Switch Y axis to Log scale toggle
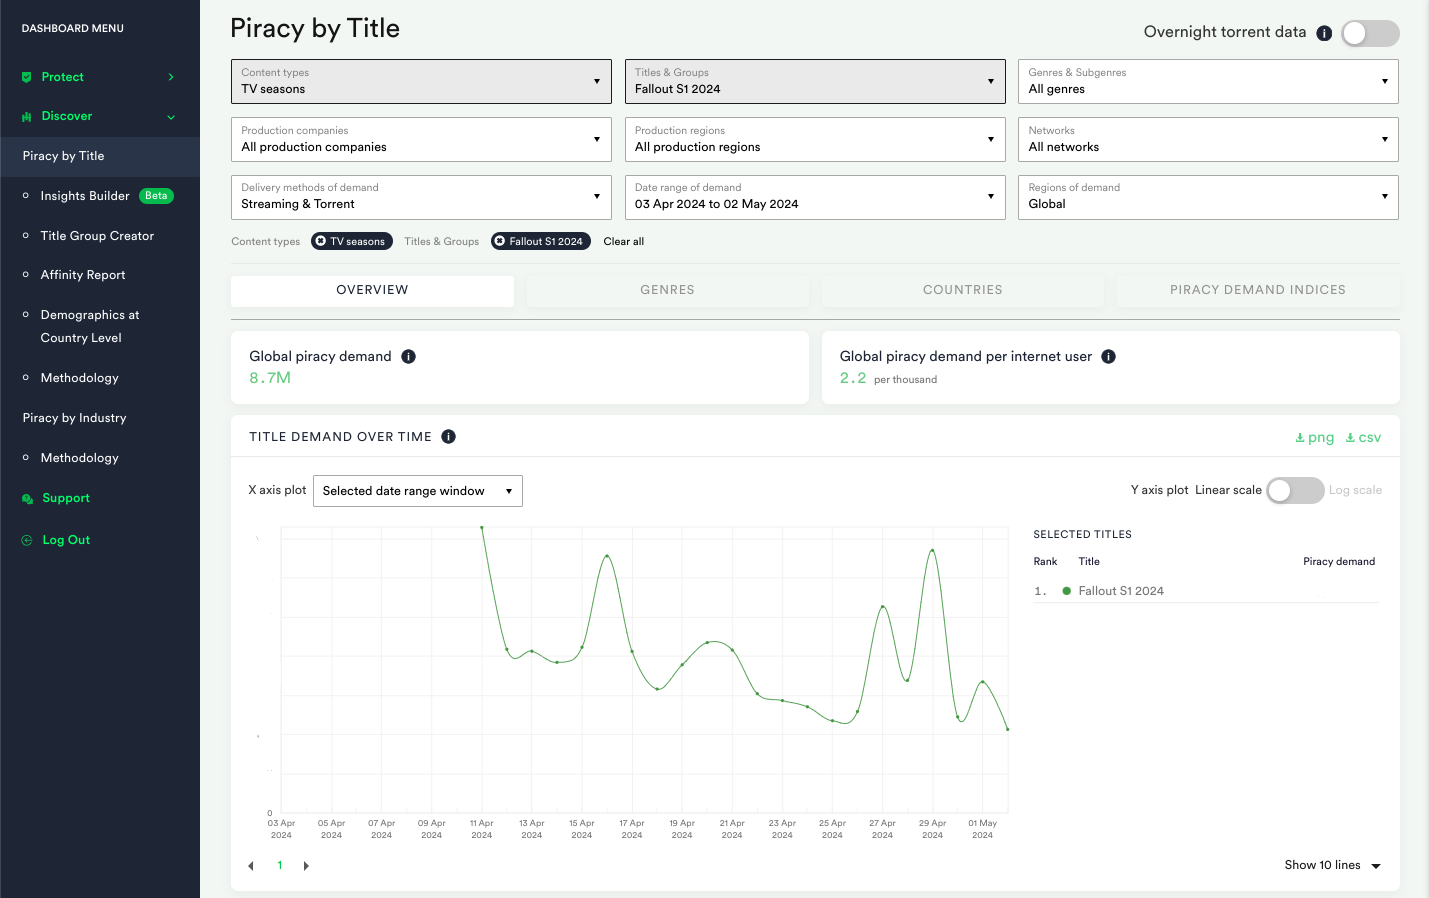This screenshot has width=1429, height=898. tap(1295, 490)
